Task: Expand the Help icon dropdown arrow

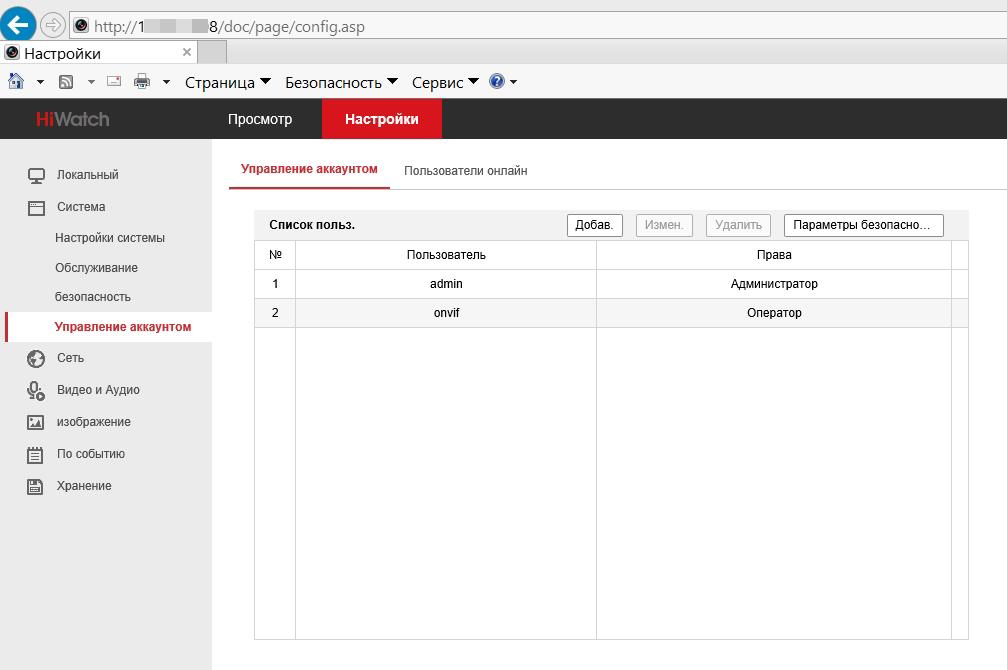Action: coord(513,82)
